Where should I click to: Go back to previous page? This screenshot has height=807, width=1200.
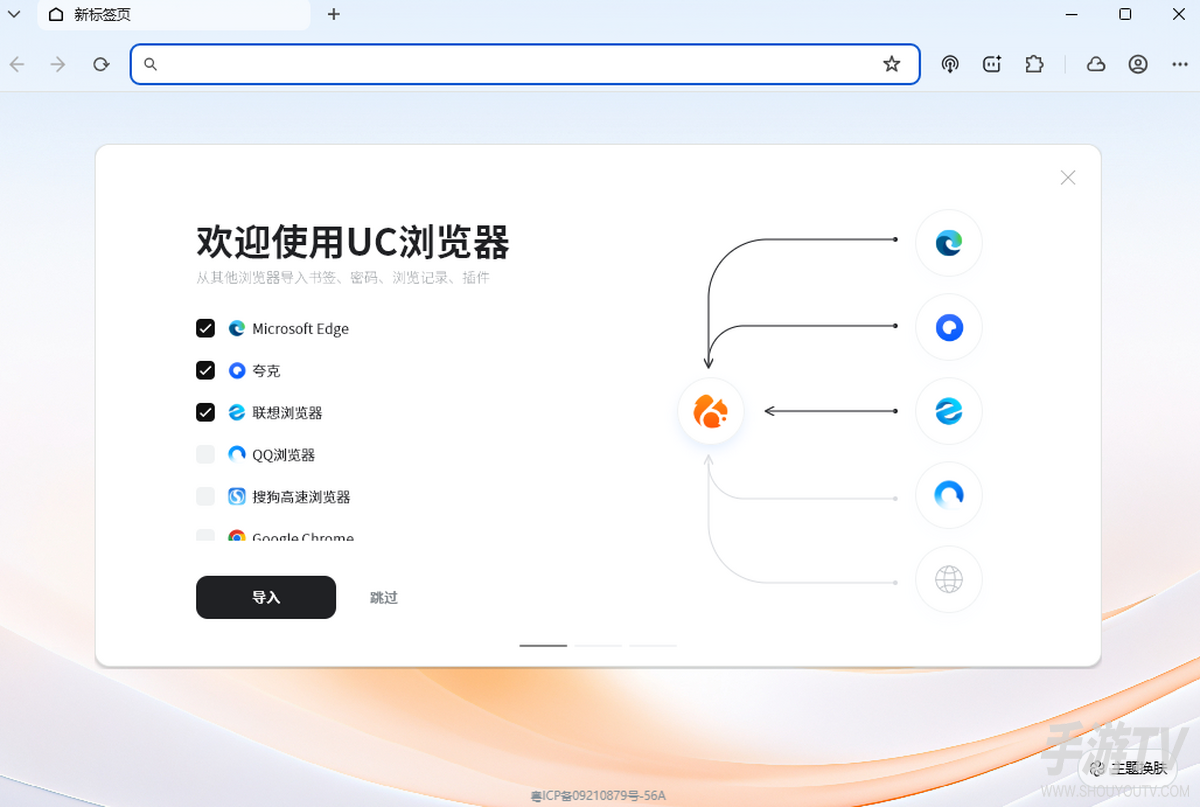(x=17, y=64)
